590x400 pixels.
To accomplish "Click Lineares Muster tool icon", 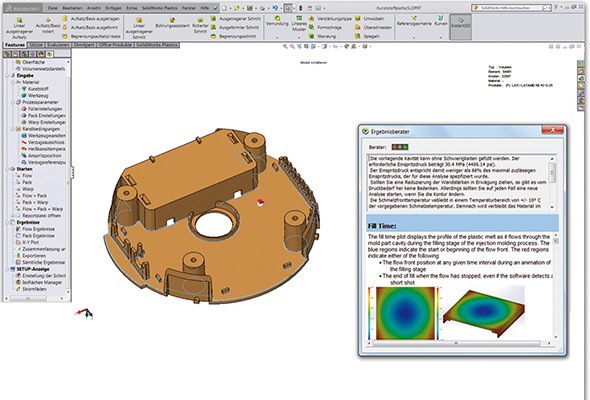I will 299,18.
